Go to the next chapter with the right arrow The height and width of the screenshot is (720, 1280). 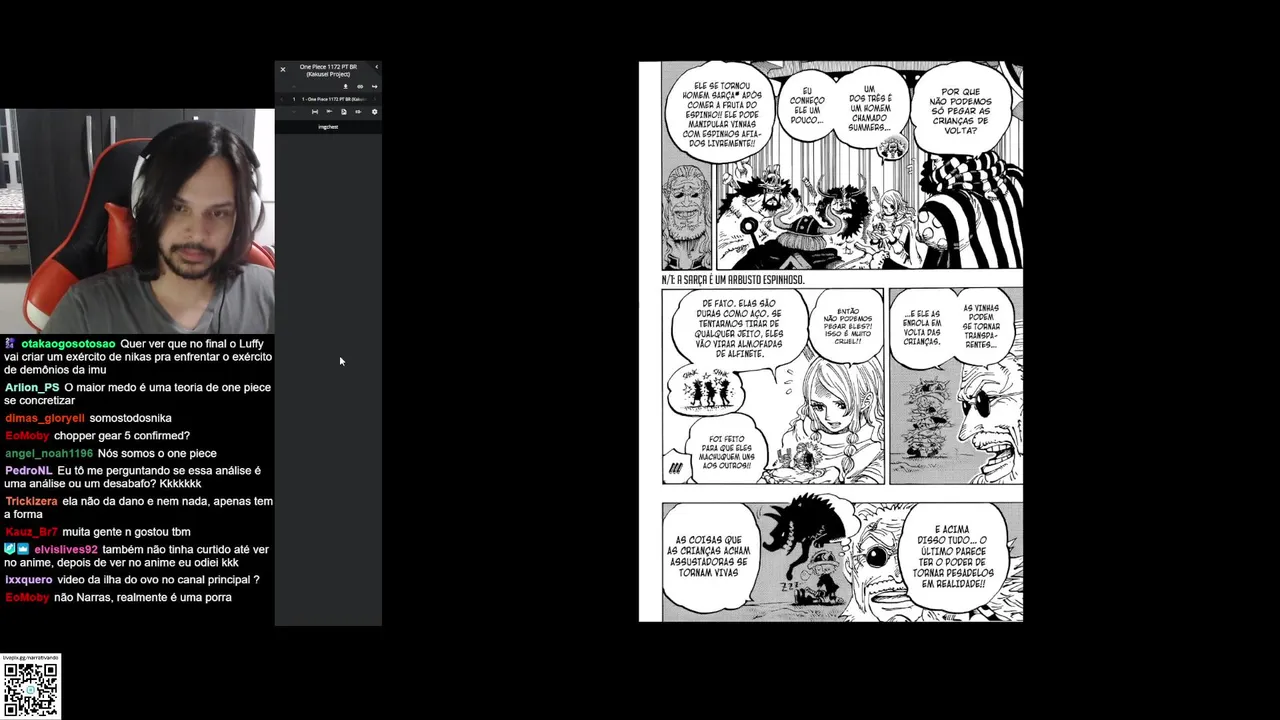point(375,99)
